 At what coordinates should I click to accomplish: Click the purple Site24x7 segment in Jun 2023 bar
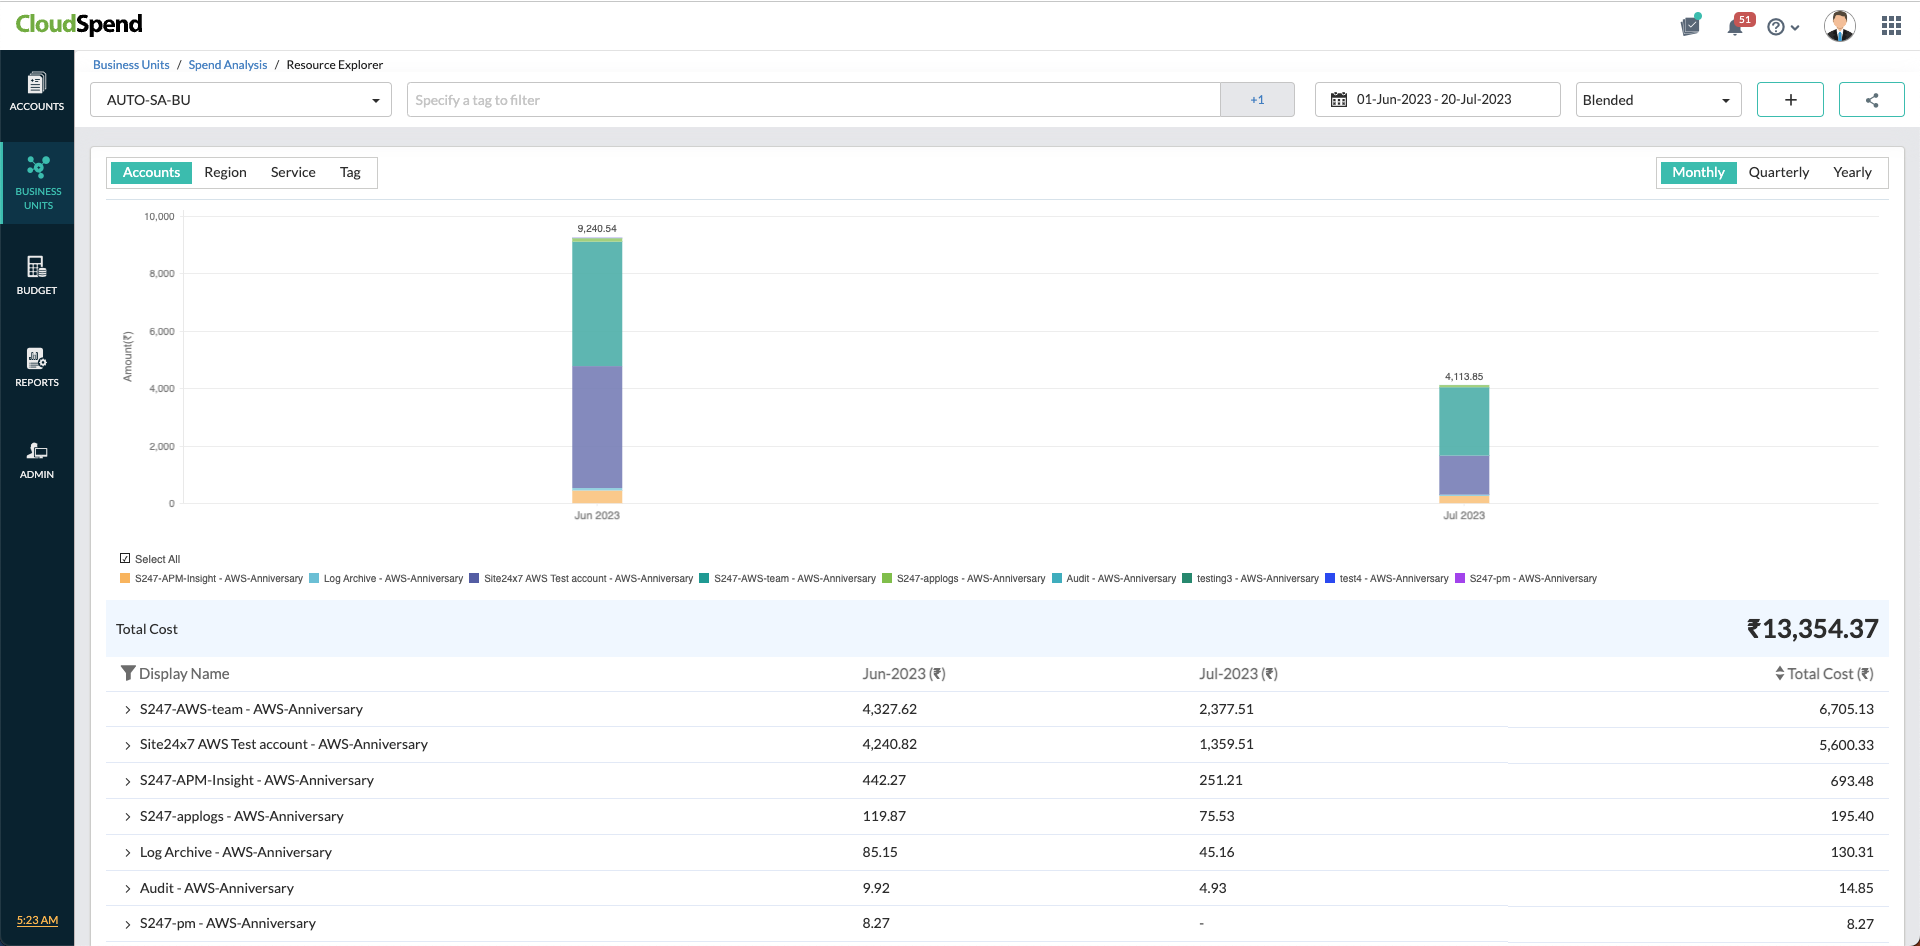pyautogui.click(x=597, y=427)
